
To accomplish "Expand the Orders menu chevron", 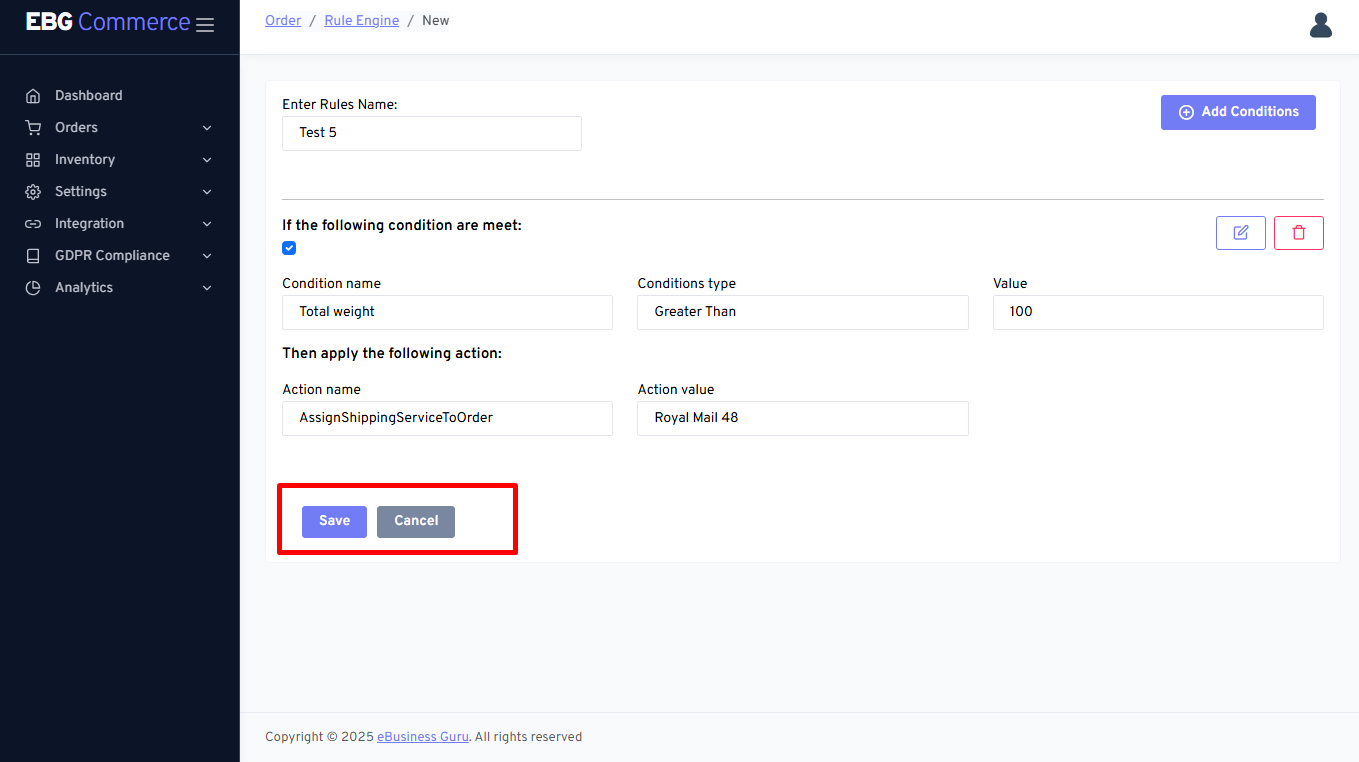I will tap(207, 128).
